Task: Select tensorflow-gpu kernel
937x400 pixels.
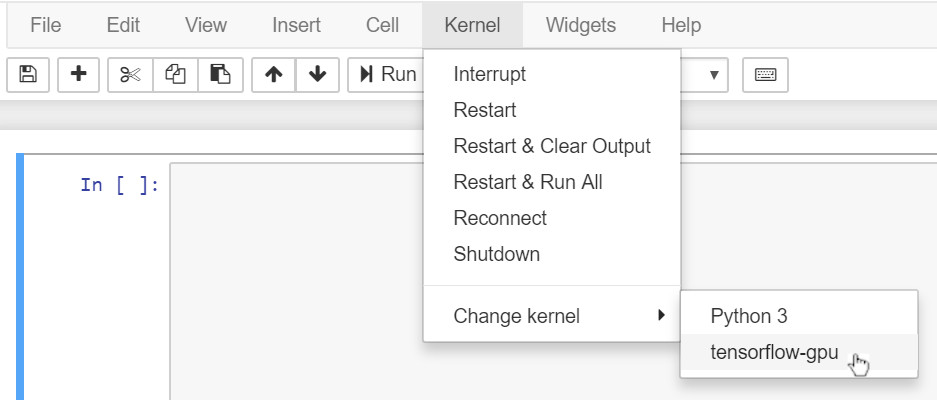Action: click(774, 351)
